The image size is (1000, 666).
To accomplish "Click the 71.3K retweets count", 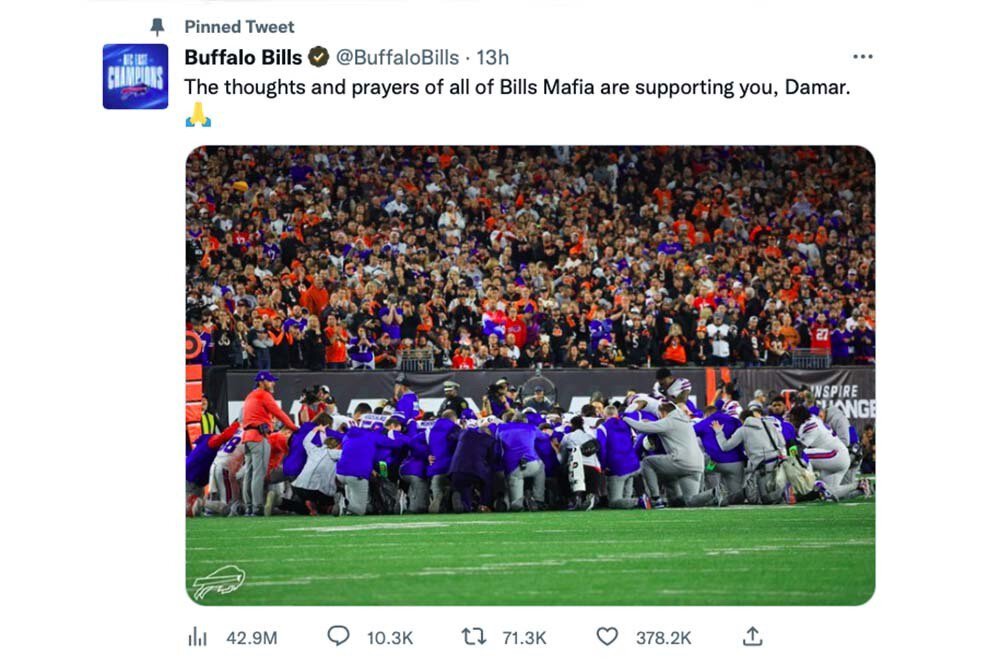I will (524, 637).
